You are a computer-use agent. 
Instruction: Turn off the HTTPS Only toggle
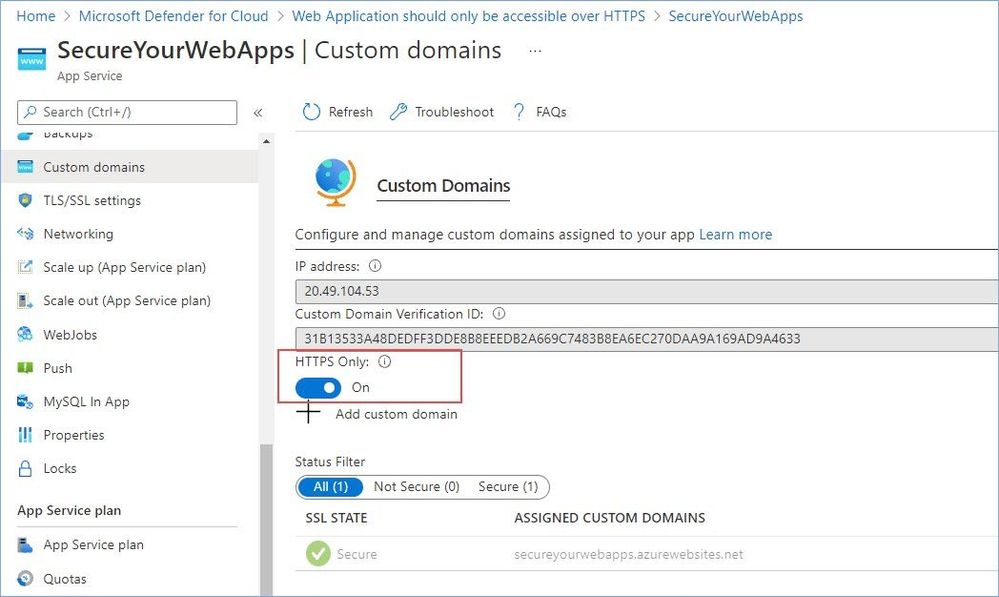click(318, 387)
